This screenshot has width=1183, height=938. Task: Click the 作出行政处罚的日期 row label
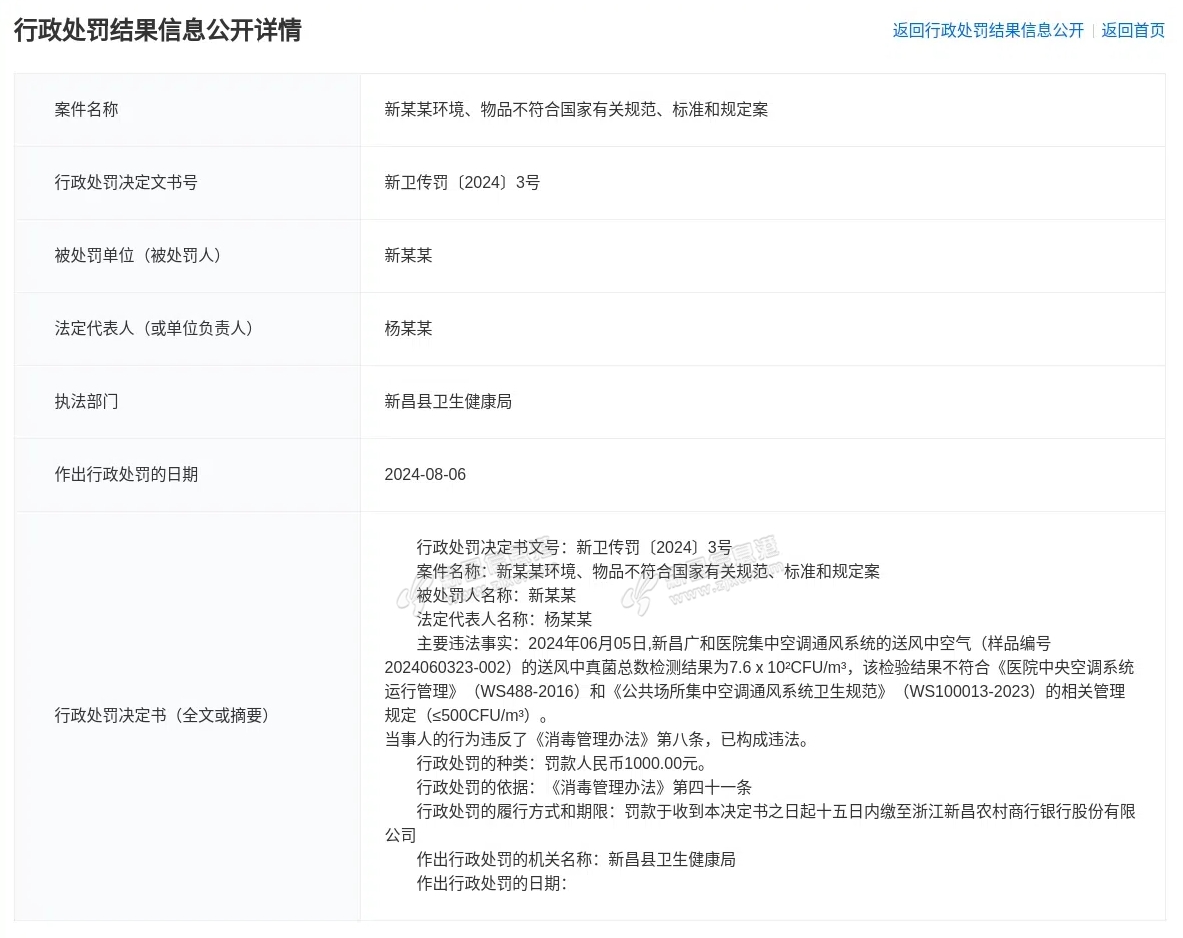point(126,475)
